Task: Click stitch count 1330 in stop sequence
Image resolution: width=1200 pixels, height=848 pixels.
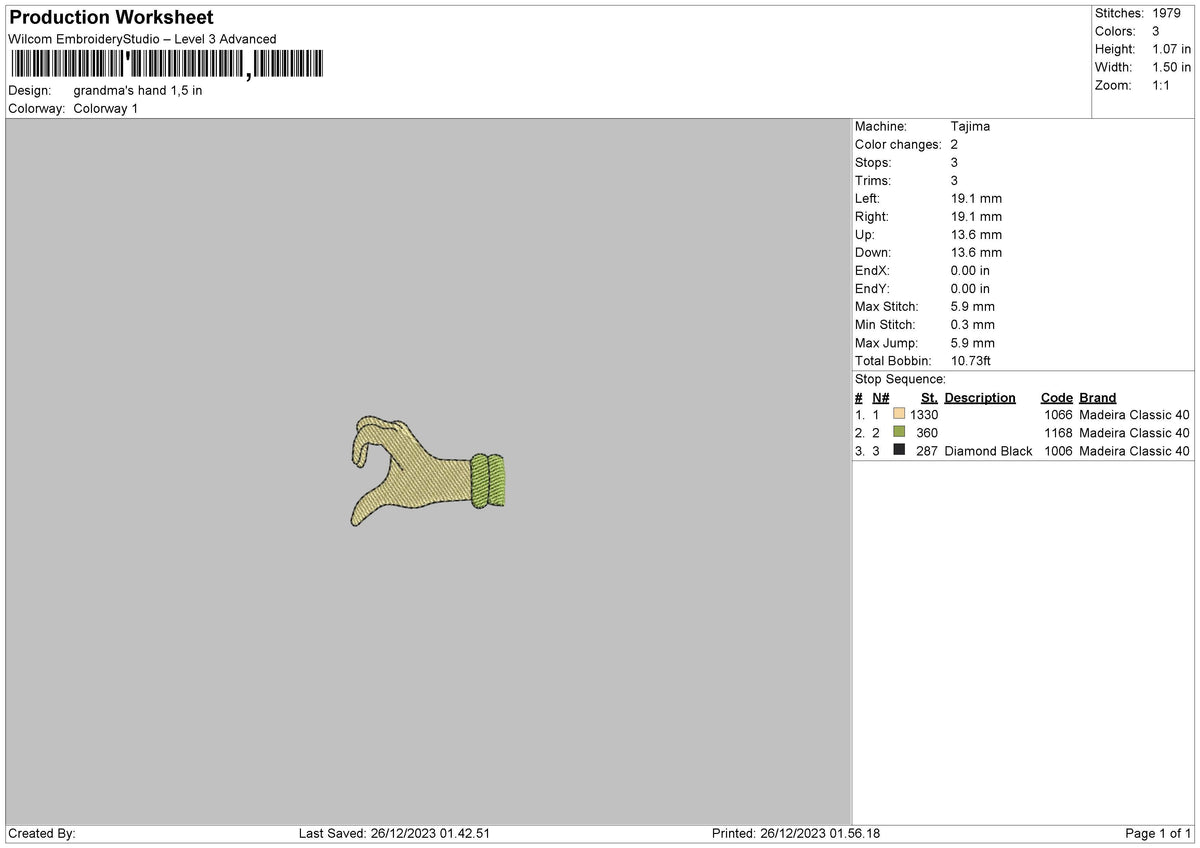Action: pos(924,414)
